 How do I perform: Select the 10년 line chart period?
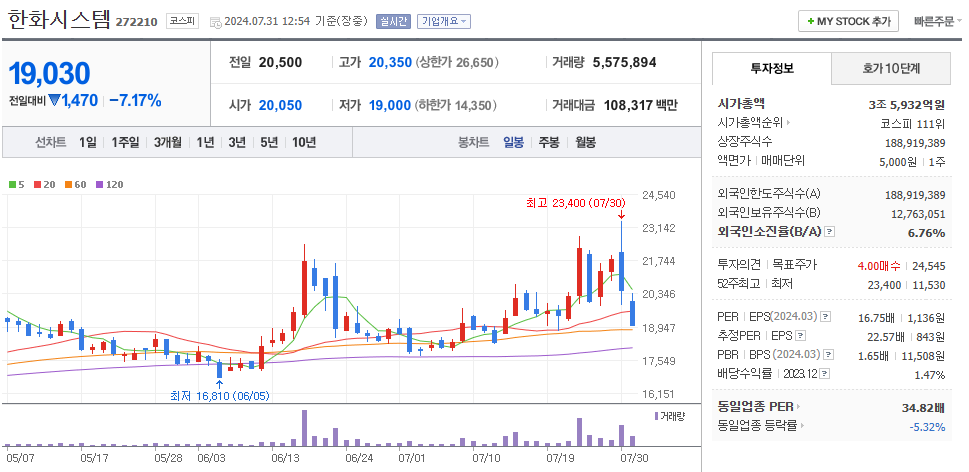click(x=304, y=142)
